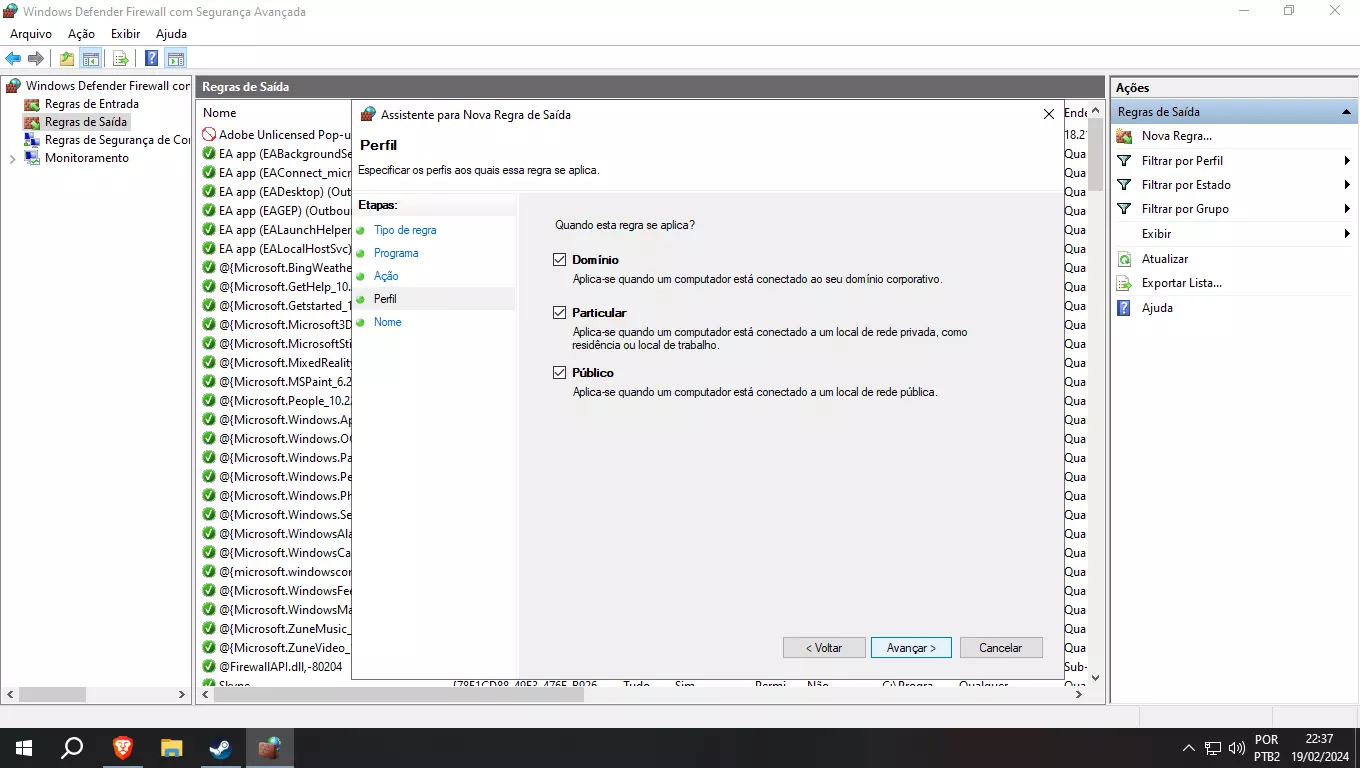Viewport: 1360px width, 768px height.
Task: Select the @{Microsoft.MSPaint rule row
Action: click(x=277, y=382)
